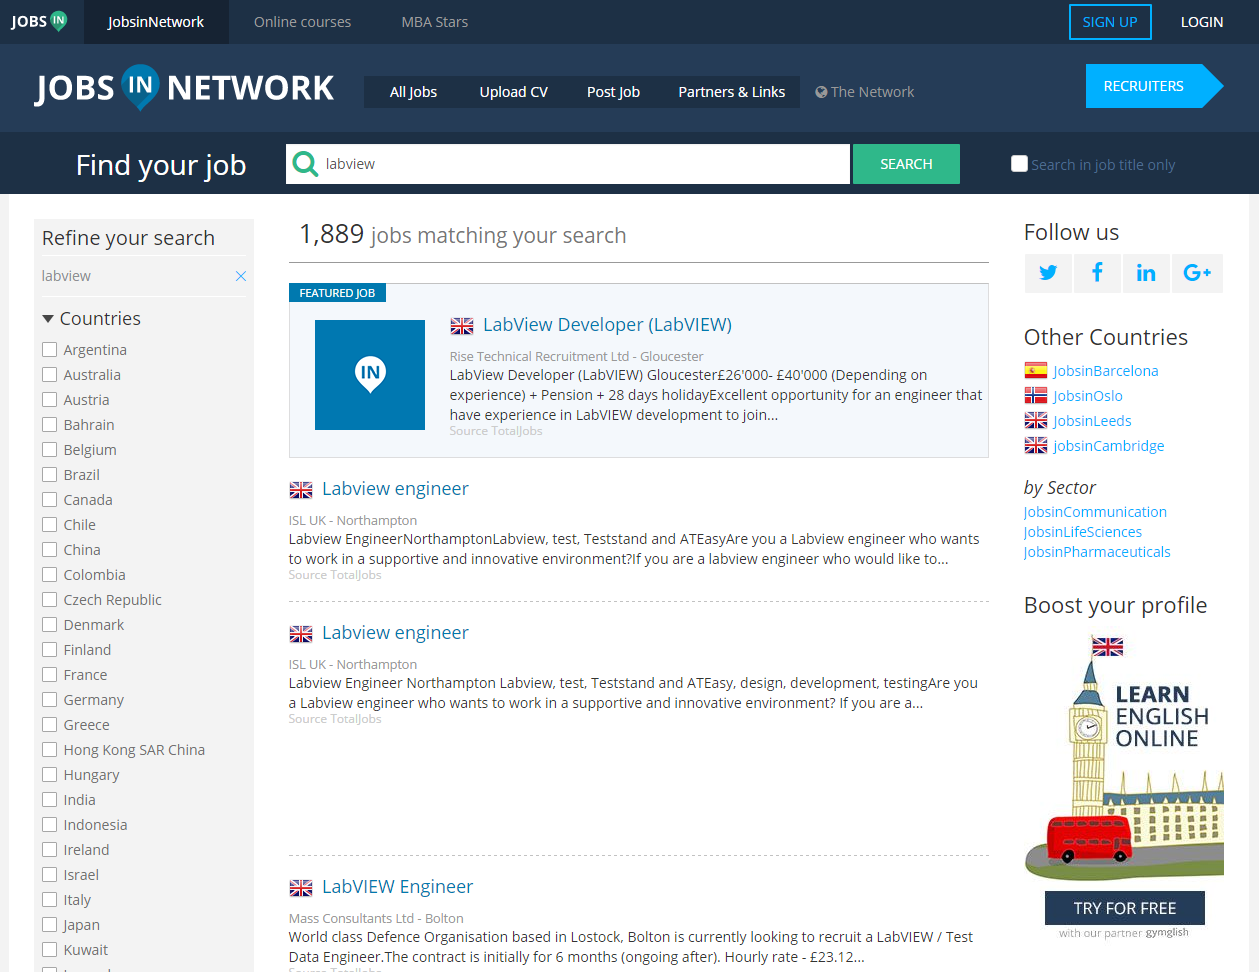Screen dimensions: 1259x972
Task: Open the Post Job menu item
Action: click(x=613, y=92)
